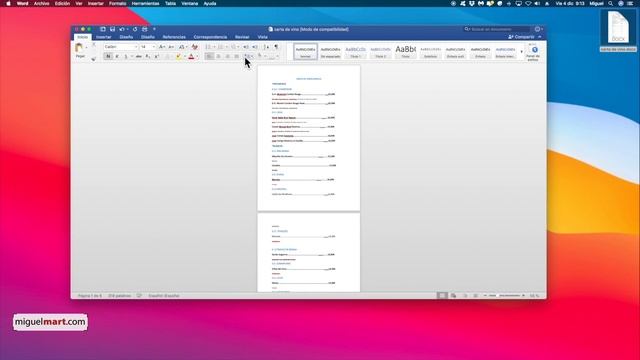Expand the styles gallery arrow
Screen dimensions: 640x360
521,52
